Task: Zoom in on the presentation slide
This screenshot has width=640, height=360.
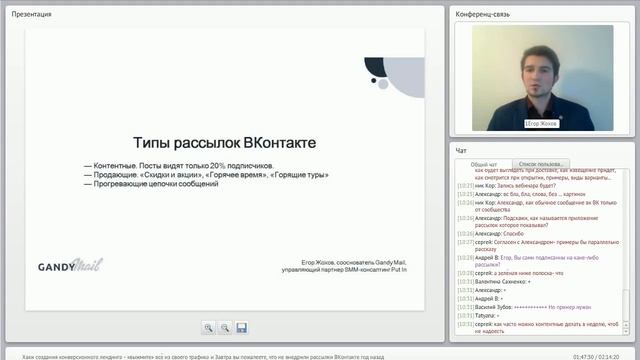Action: (208, 328)
